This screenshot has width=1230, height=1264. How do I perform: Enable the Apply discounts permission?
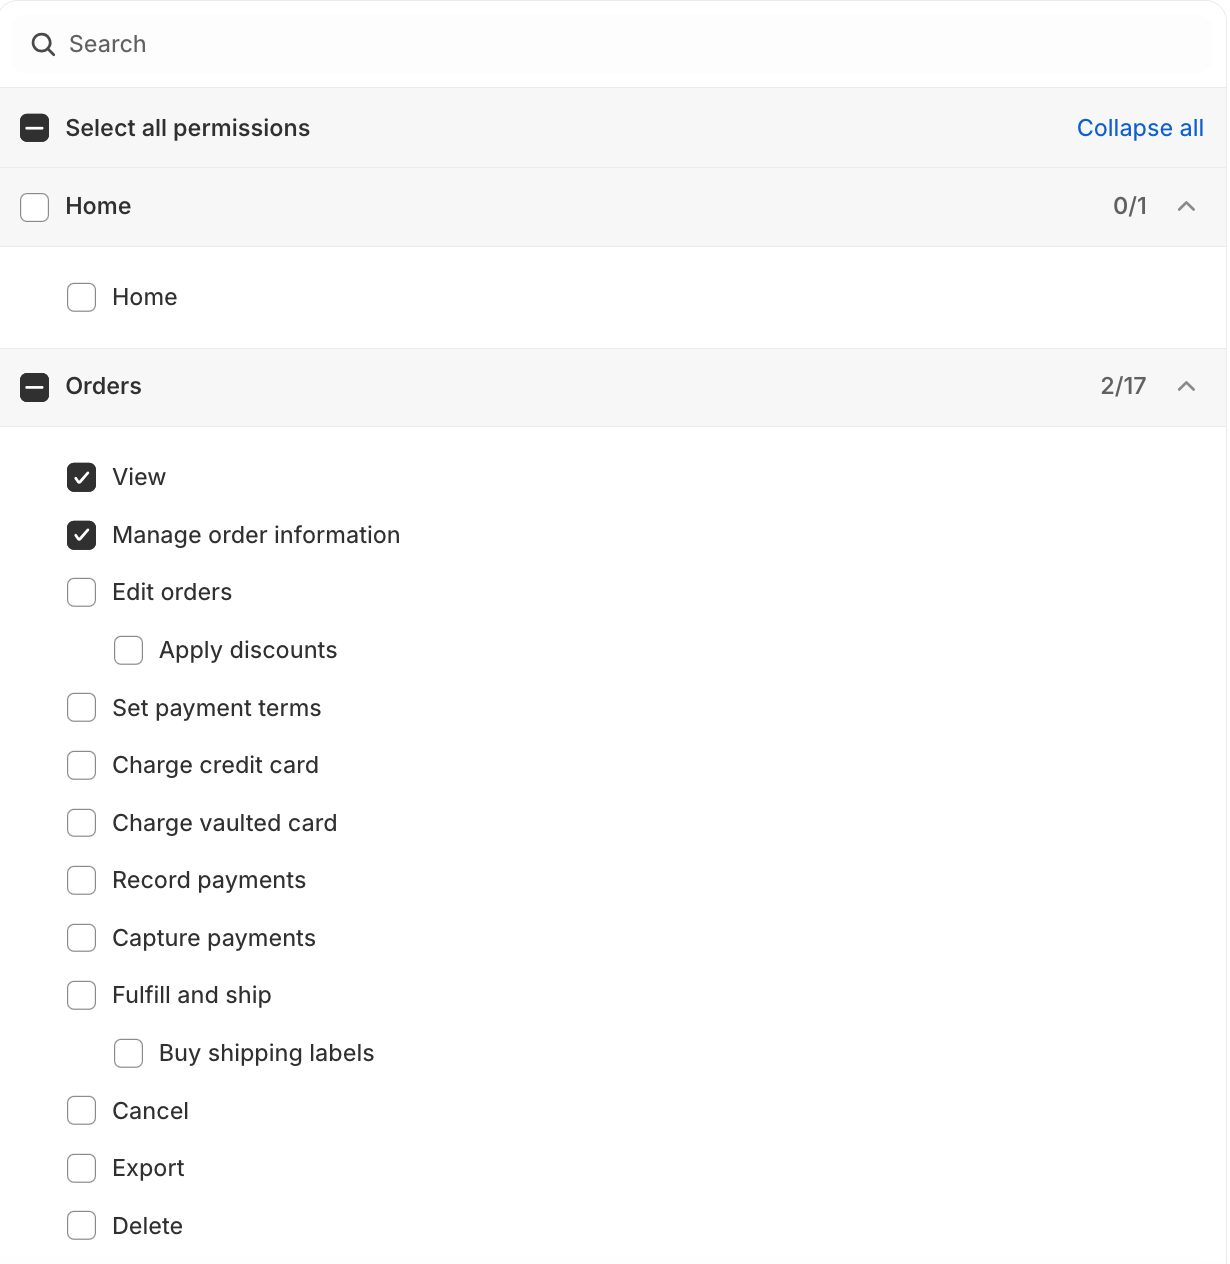[129, 651]
